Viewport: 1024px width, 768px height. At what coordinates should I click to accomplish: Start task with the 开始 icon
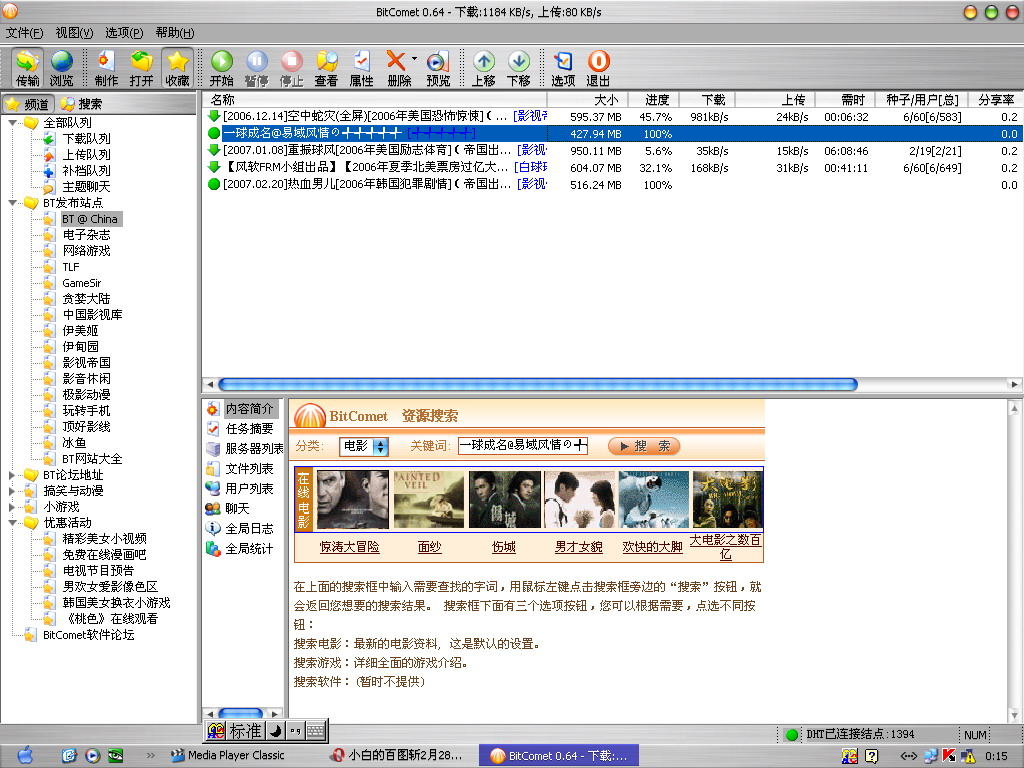(x=221, y=68)
